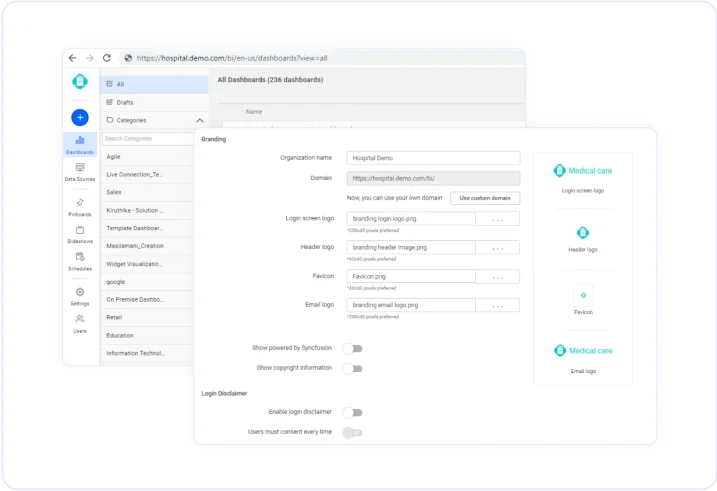Click the browser back arrow
The width and height of the screenshot is (717, 491).
coord(72,58)
